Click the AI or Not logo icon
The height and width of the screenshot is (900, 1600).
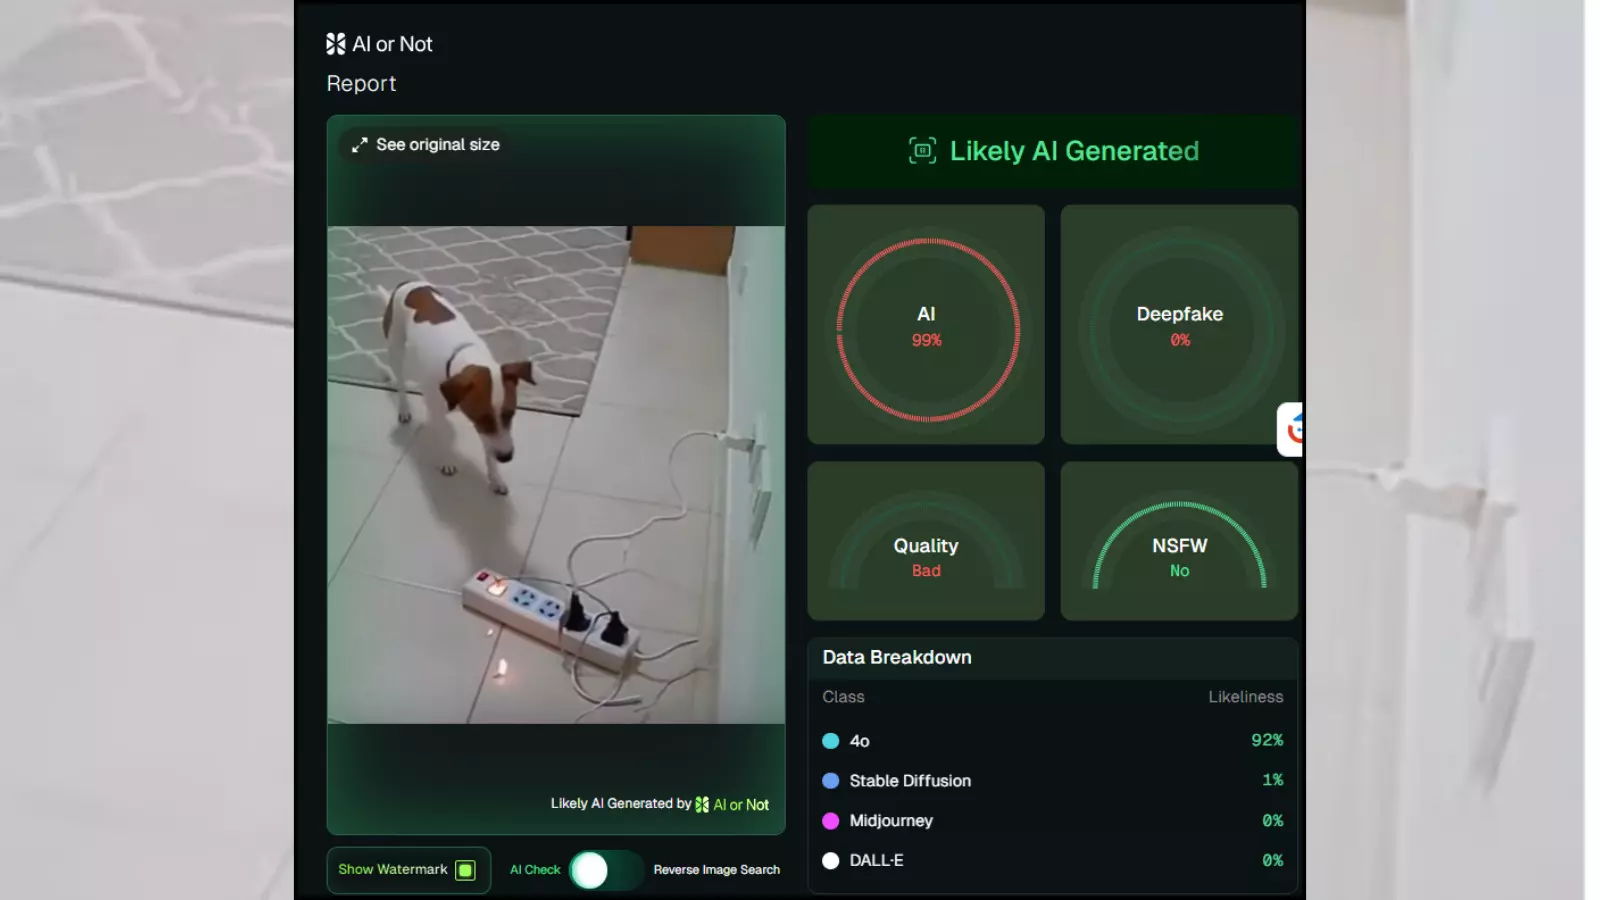336,44
